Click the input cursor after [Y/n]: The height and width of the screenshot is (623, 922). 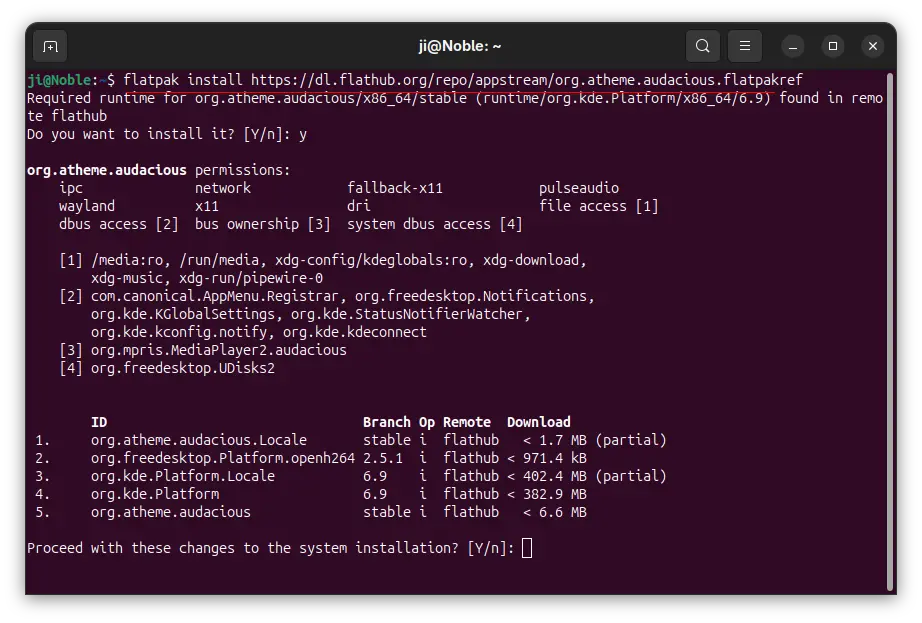[x=527, y=548]
